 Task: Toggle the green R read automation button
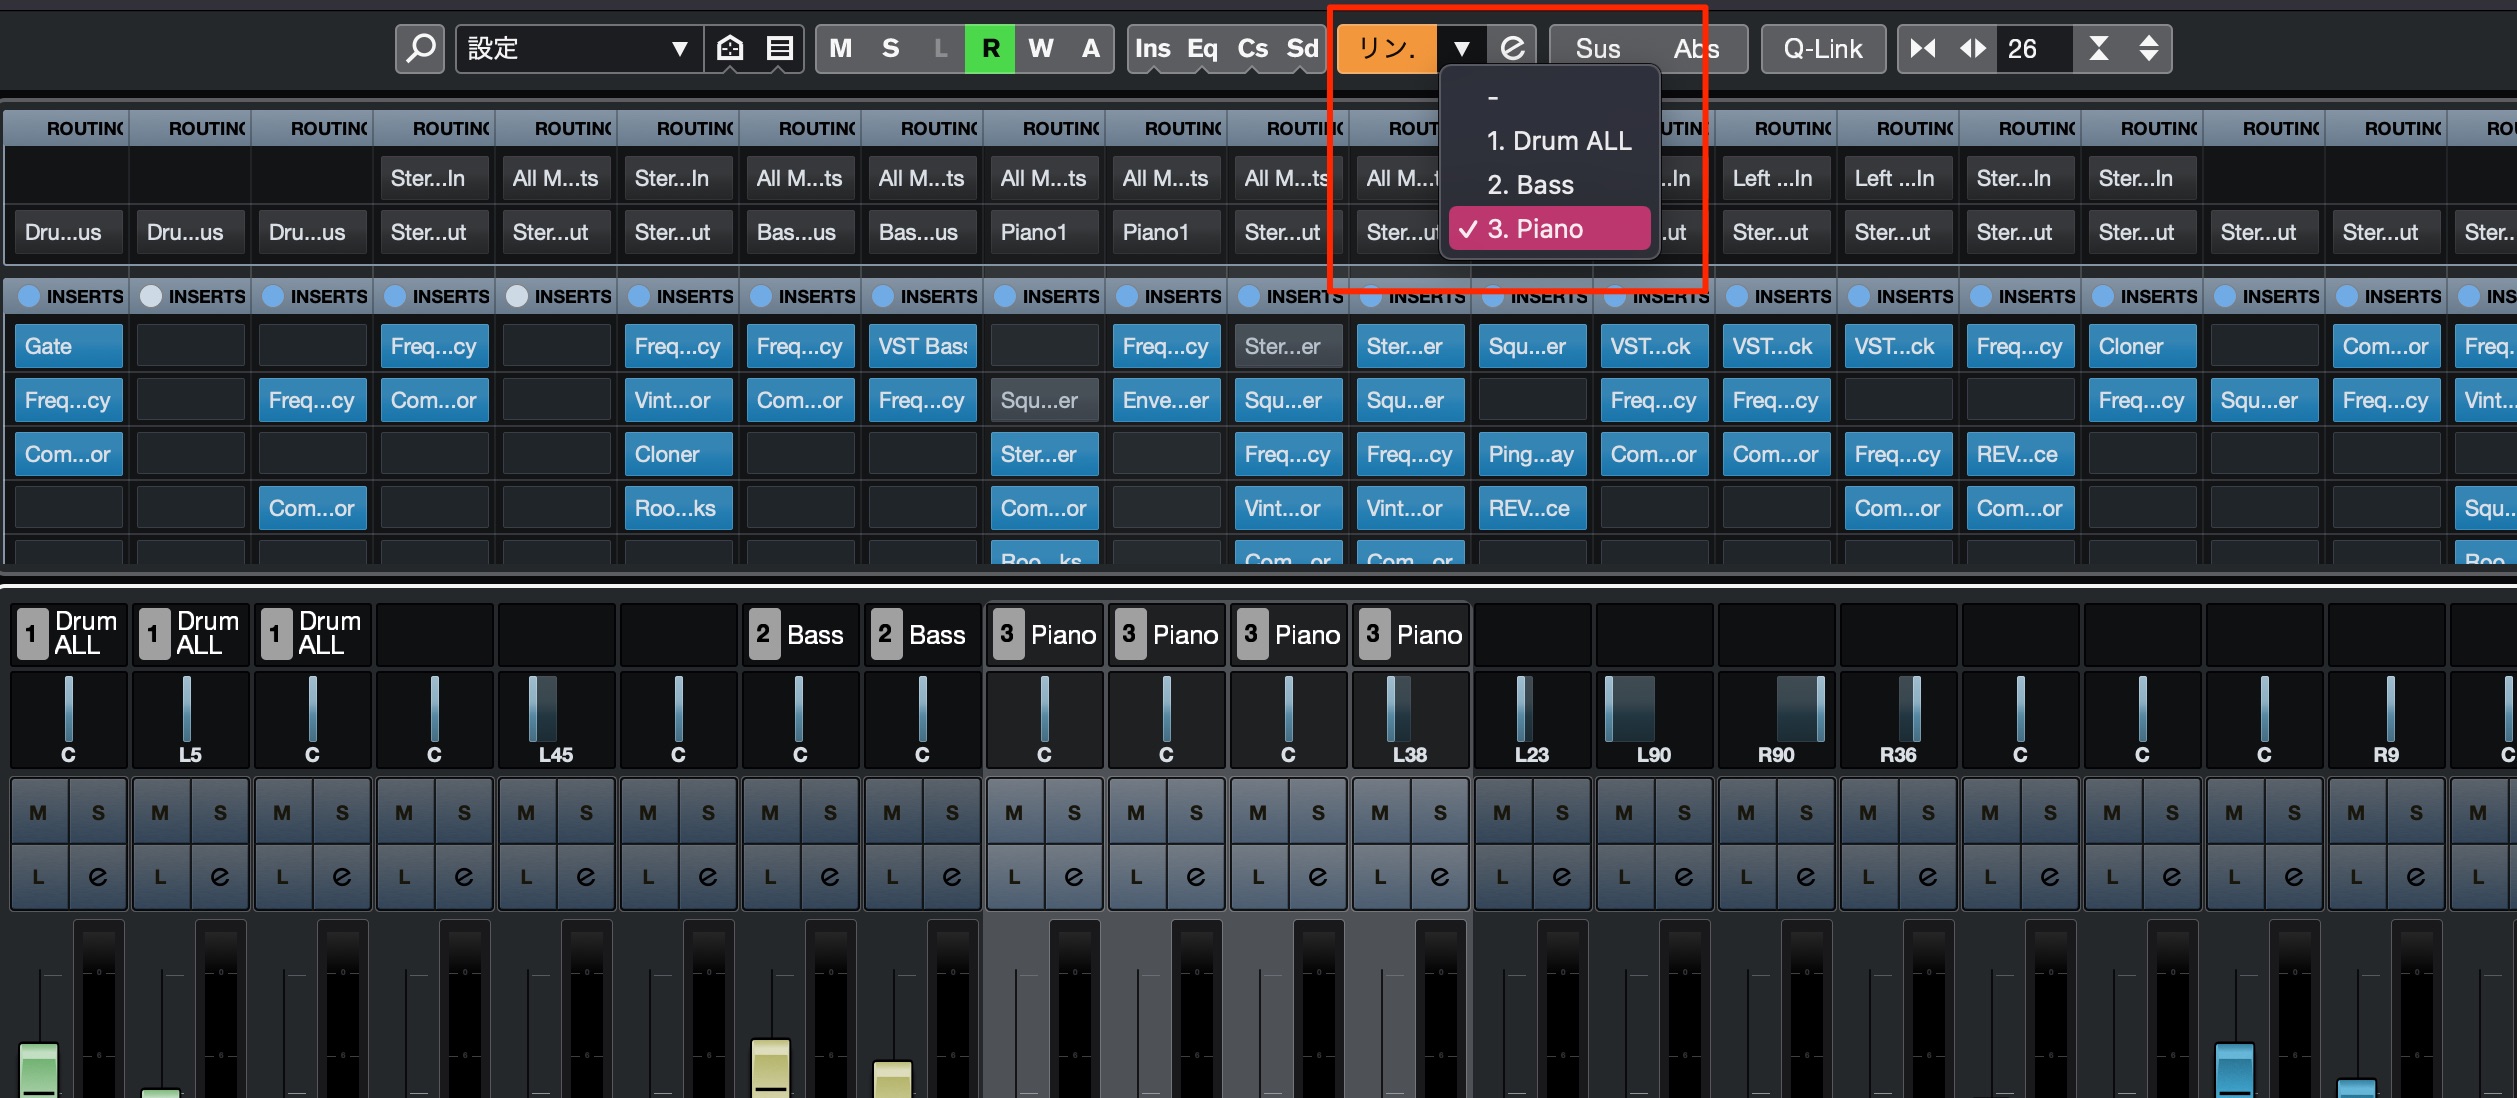tap(990, 48)
